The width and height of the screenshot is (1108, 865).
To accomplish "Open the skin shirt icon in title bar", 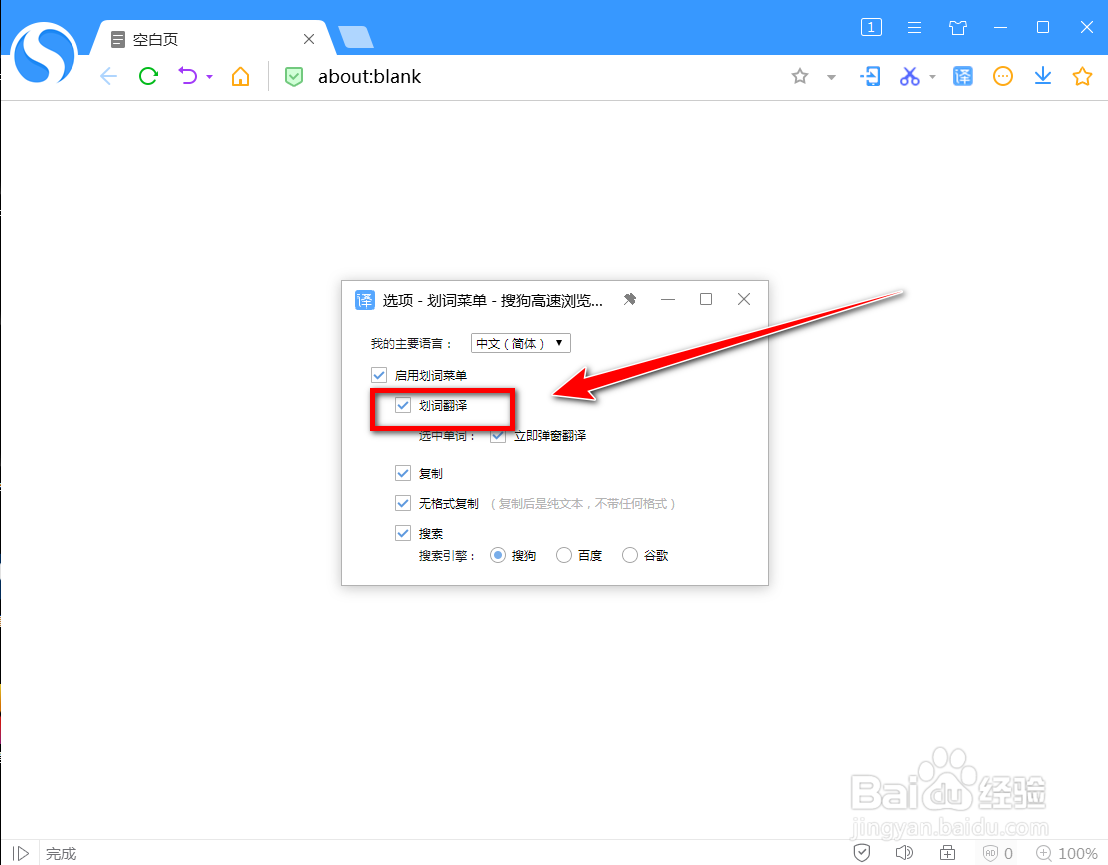I will 957,28.
